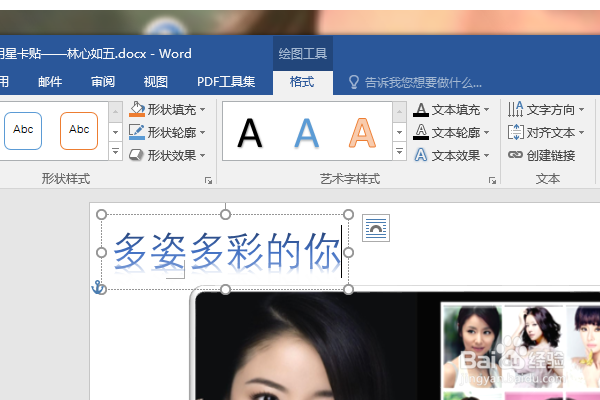Click the 形状轮廓 button label
The height and width of the screenshot is (400, 600).
pyautogui.click(x=172, y=133)
